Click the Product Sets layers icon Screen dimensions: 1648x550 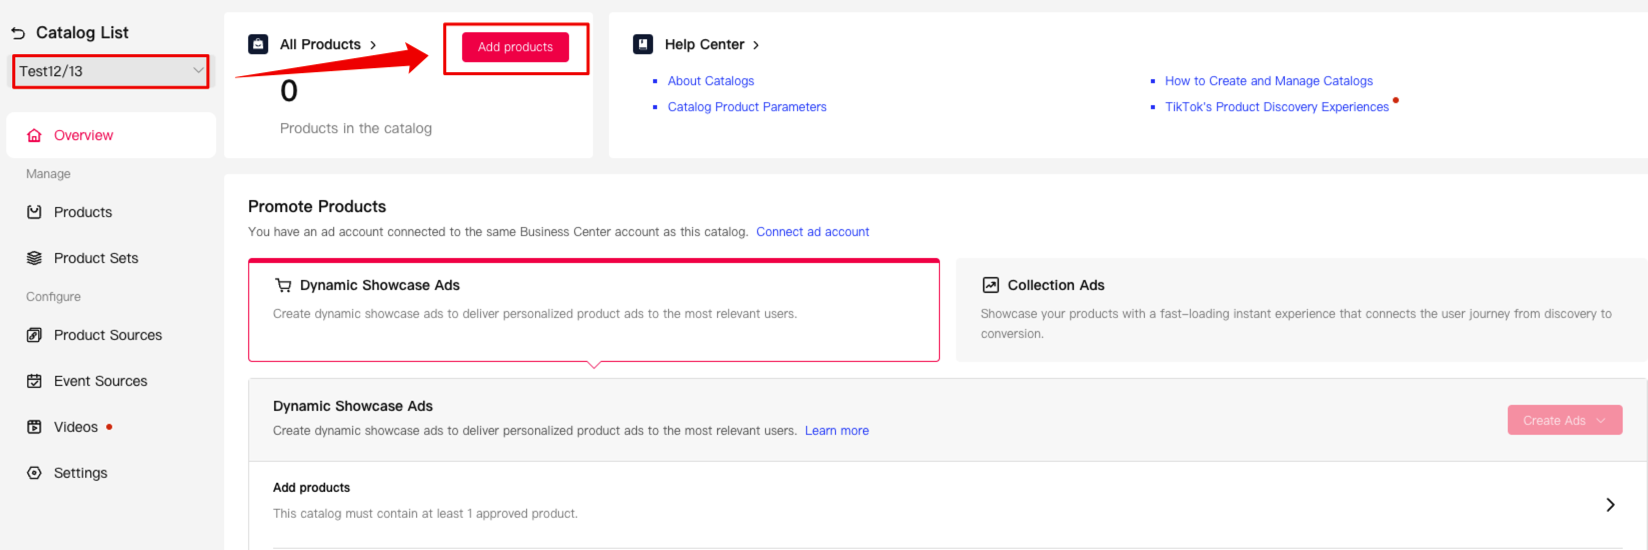(34, 258)
